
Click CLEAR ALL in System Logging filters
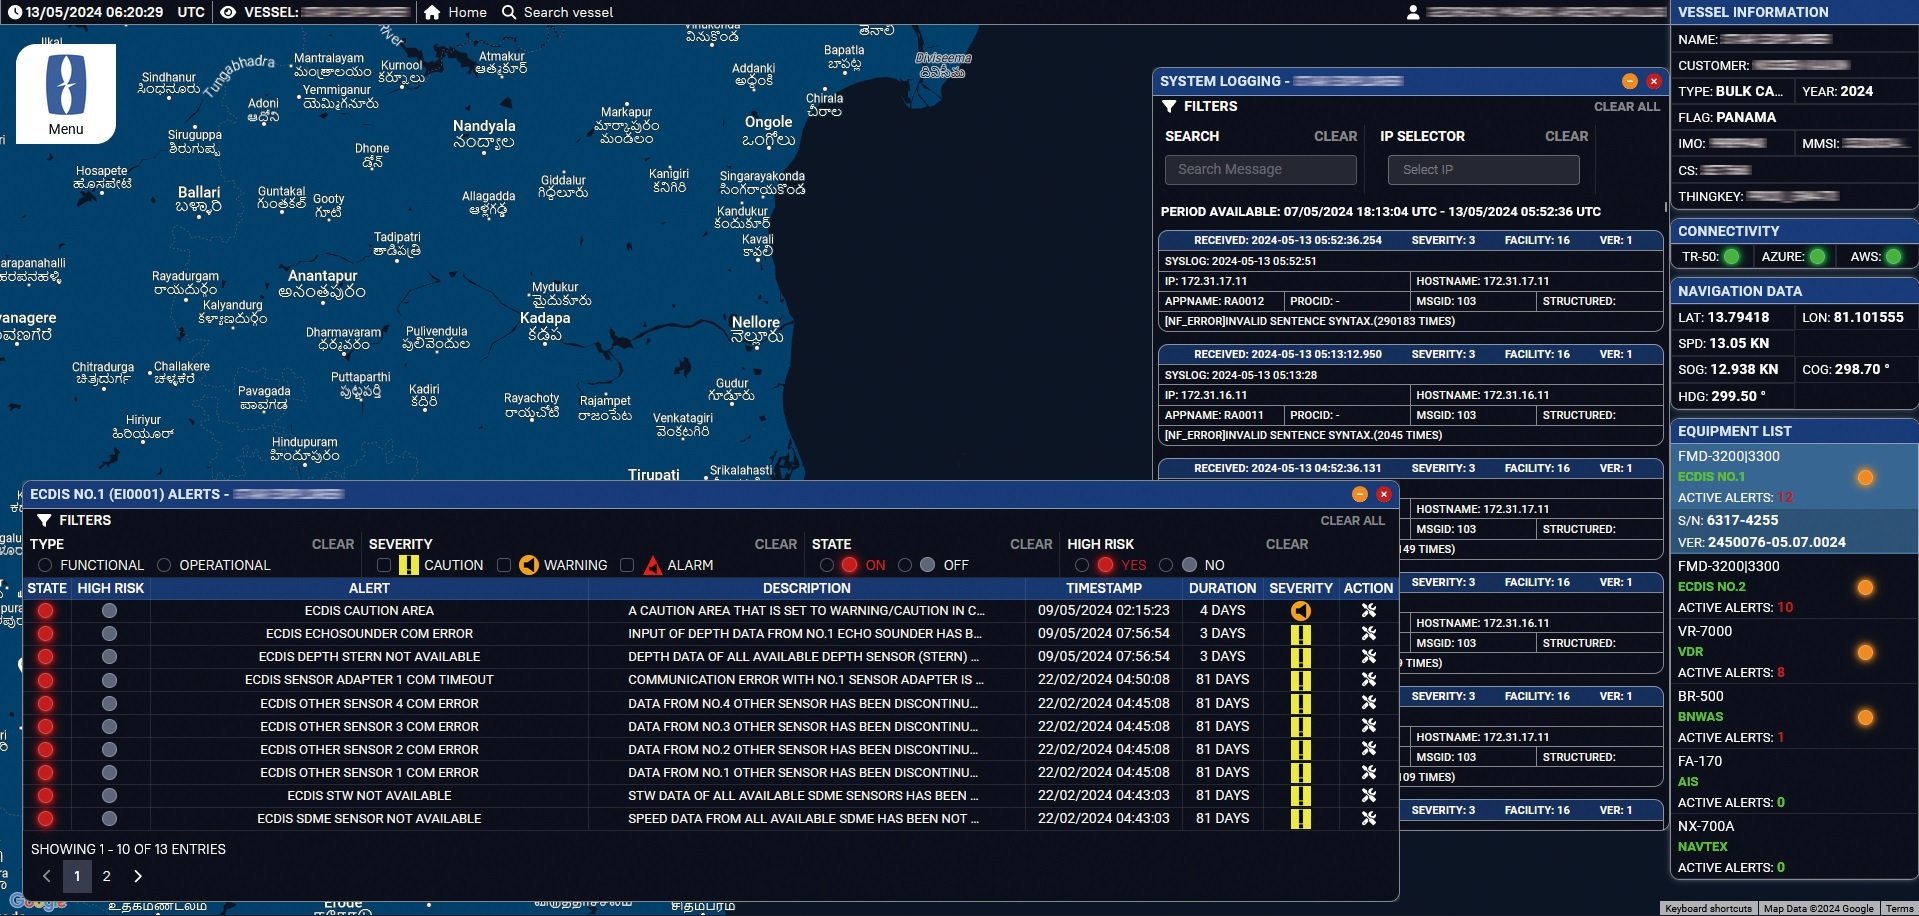click(x=1627, y=107)
